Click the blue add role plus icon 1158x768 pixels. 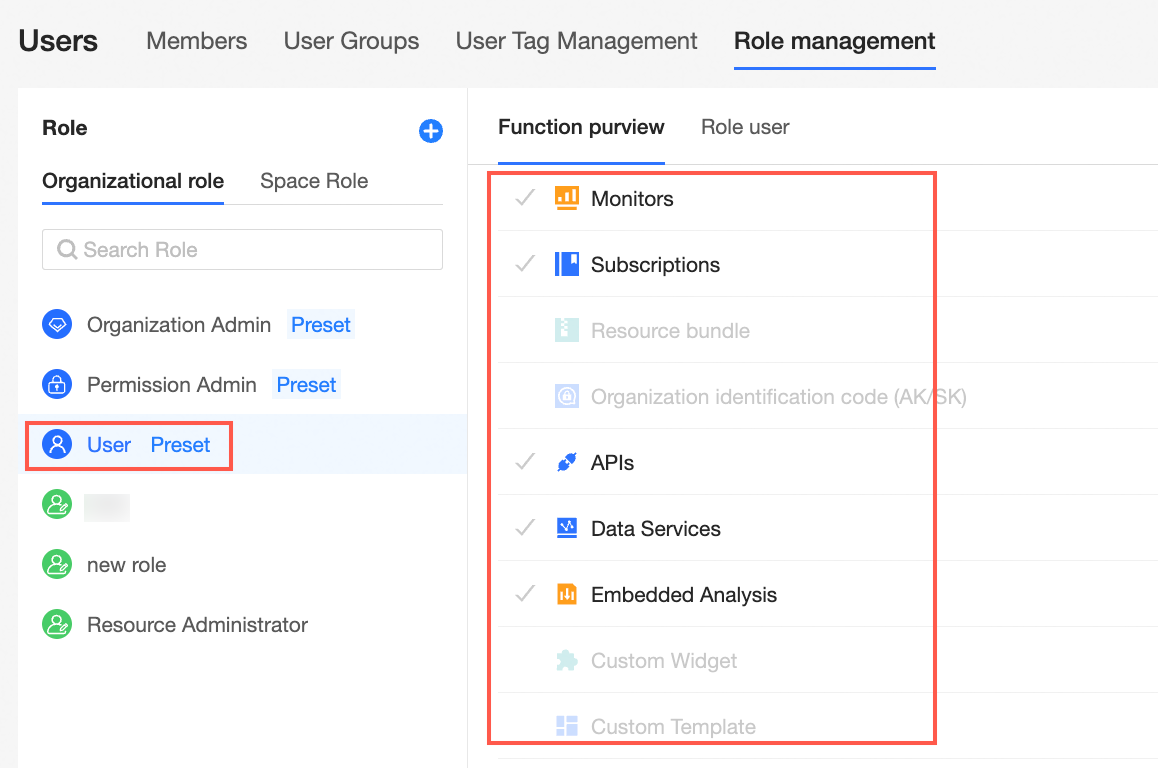pyautogui.click(x=431, y=131)
